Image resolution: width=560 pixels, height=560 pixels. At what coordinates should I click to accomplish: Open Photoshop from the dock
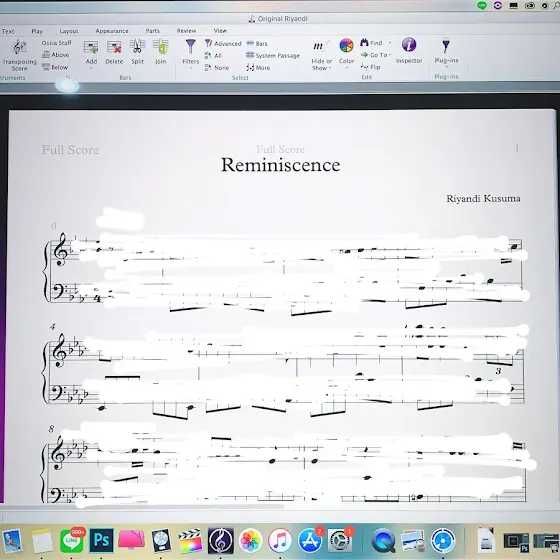pyautogui.click(x=101, y=540)
